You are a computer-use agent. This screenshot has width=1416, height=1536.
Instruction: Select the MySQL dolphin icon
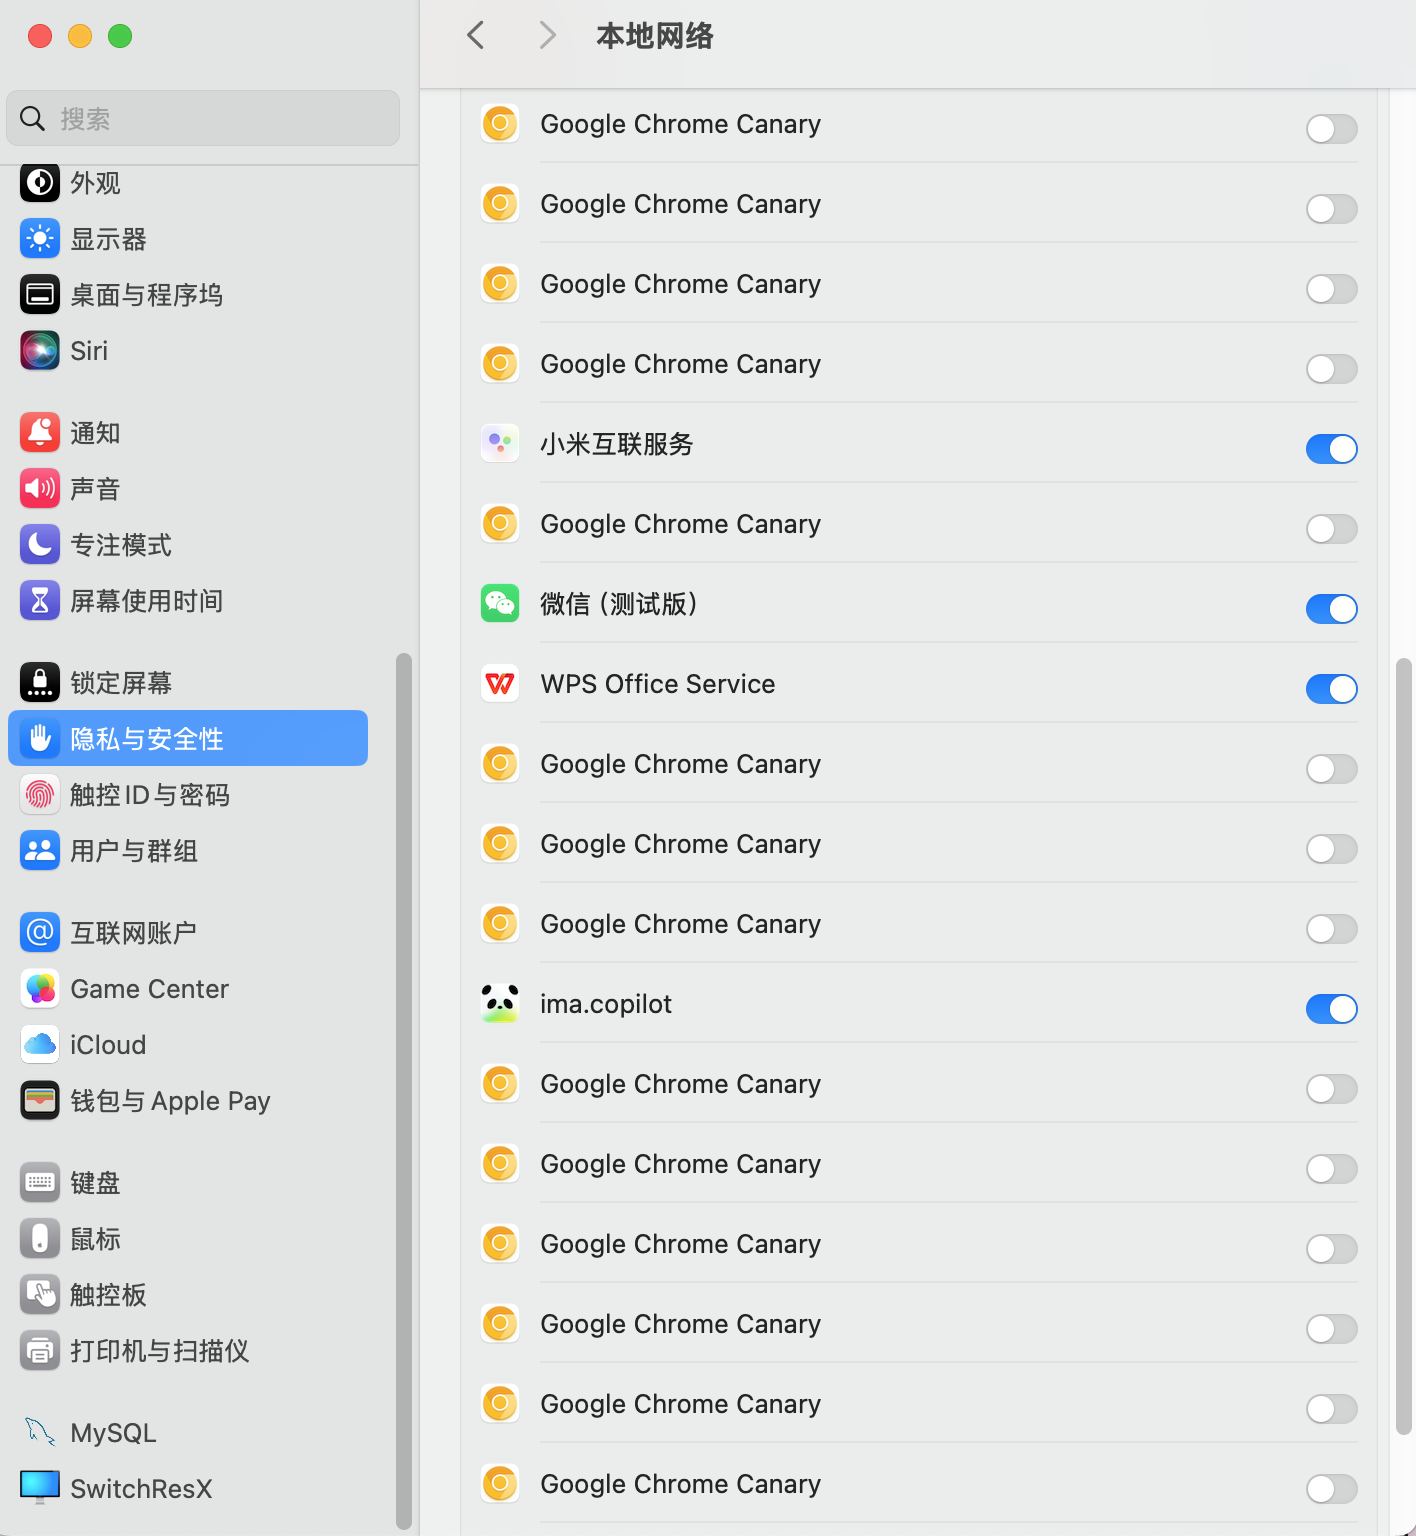[40, 1433]
